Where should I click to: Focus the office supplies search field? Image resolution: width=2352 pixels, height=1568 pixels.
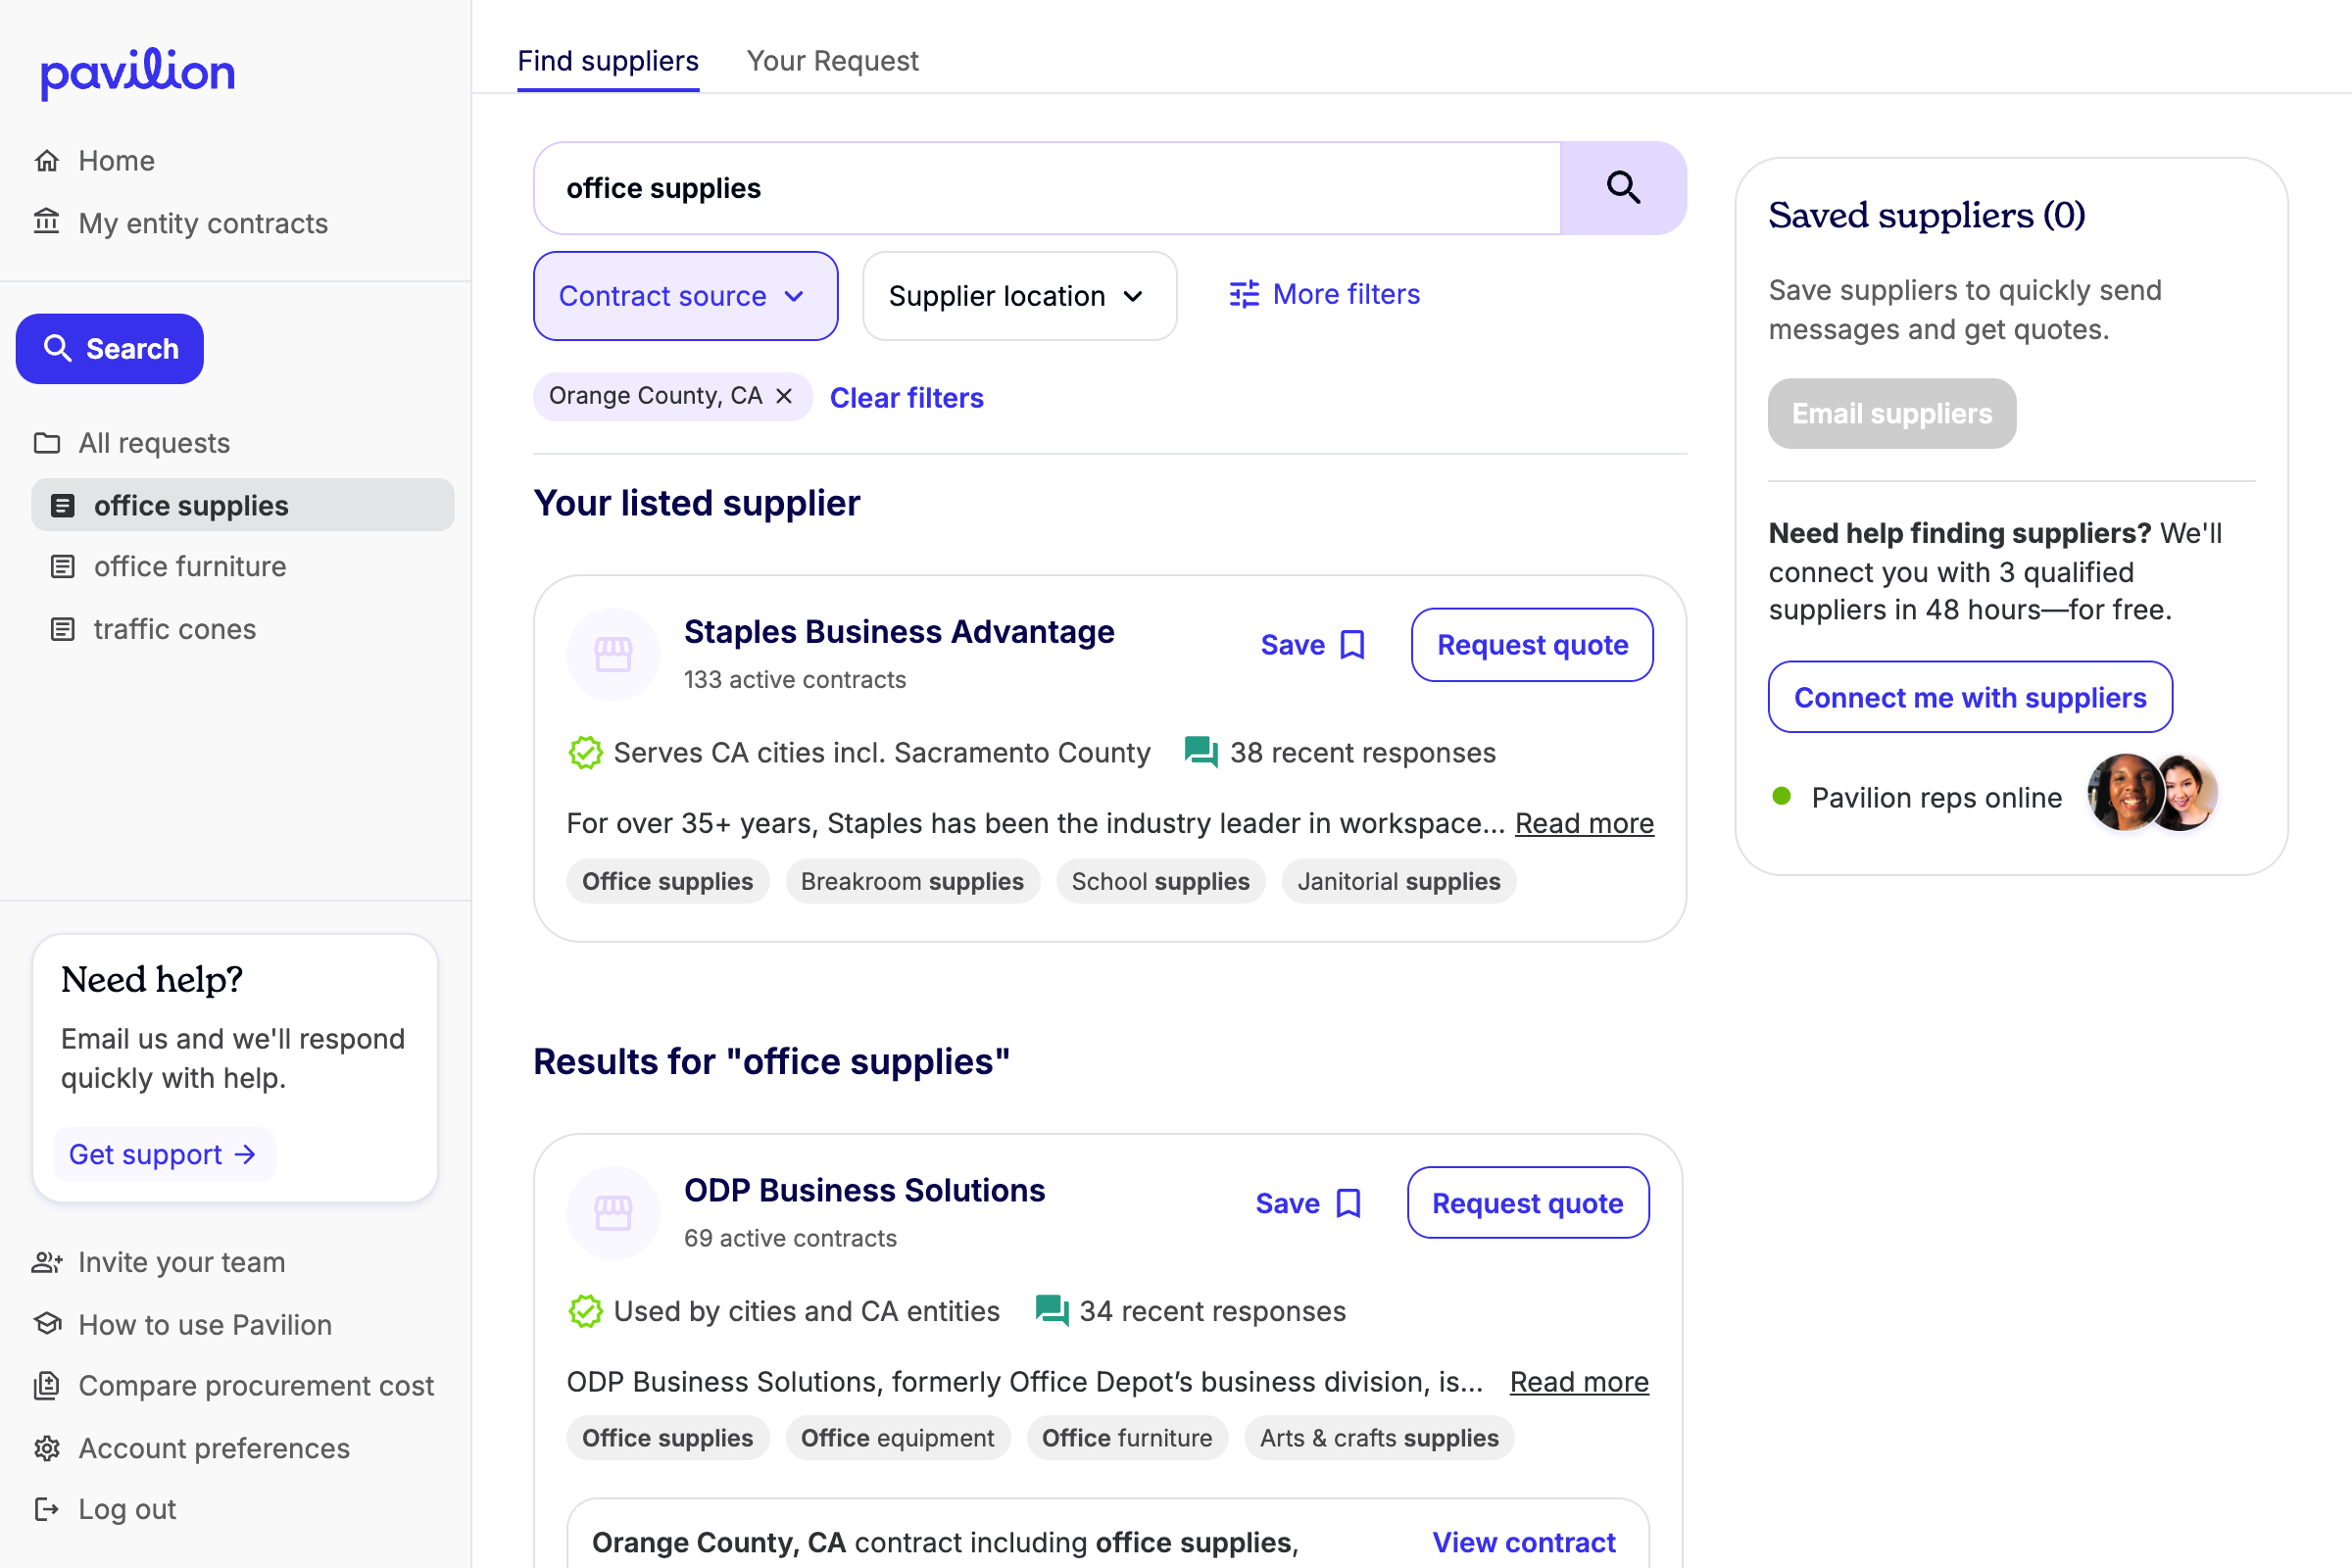click(1048, 188)
